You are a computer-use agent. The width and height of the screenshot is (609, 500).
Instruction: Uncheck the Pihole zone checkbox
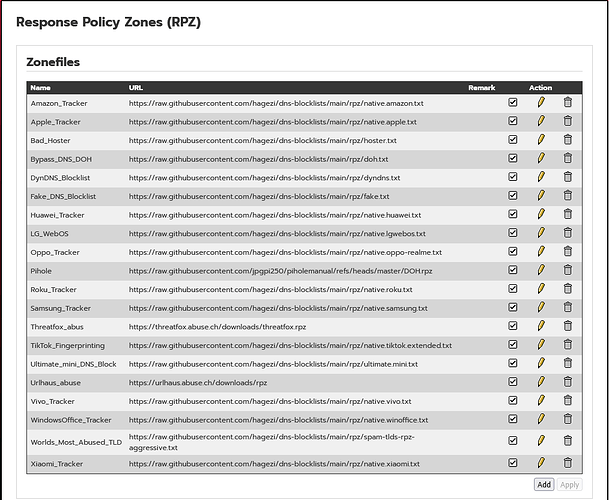click(x=513, y=270)
